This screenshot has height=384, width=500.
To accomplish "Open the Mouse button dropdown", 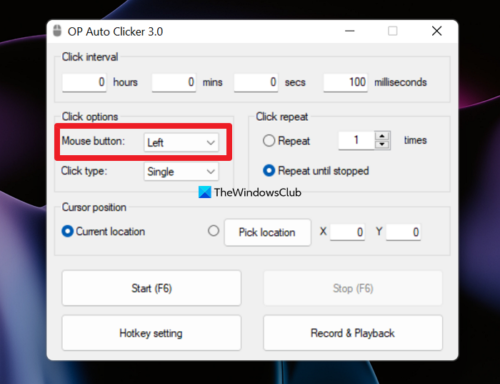I will pyautogui.click(x=181, y=143).
